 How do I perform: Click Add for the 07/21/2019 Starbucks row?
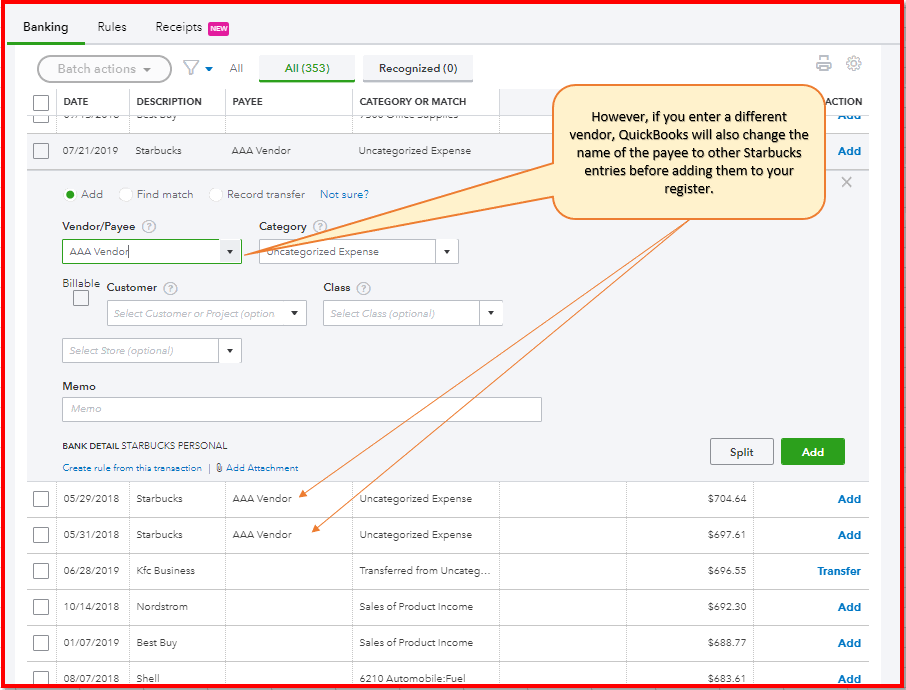(849, 151)
